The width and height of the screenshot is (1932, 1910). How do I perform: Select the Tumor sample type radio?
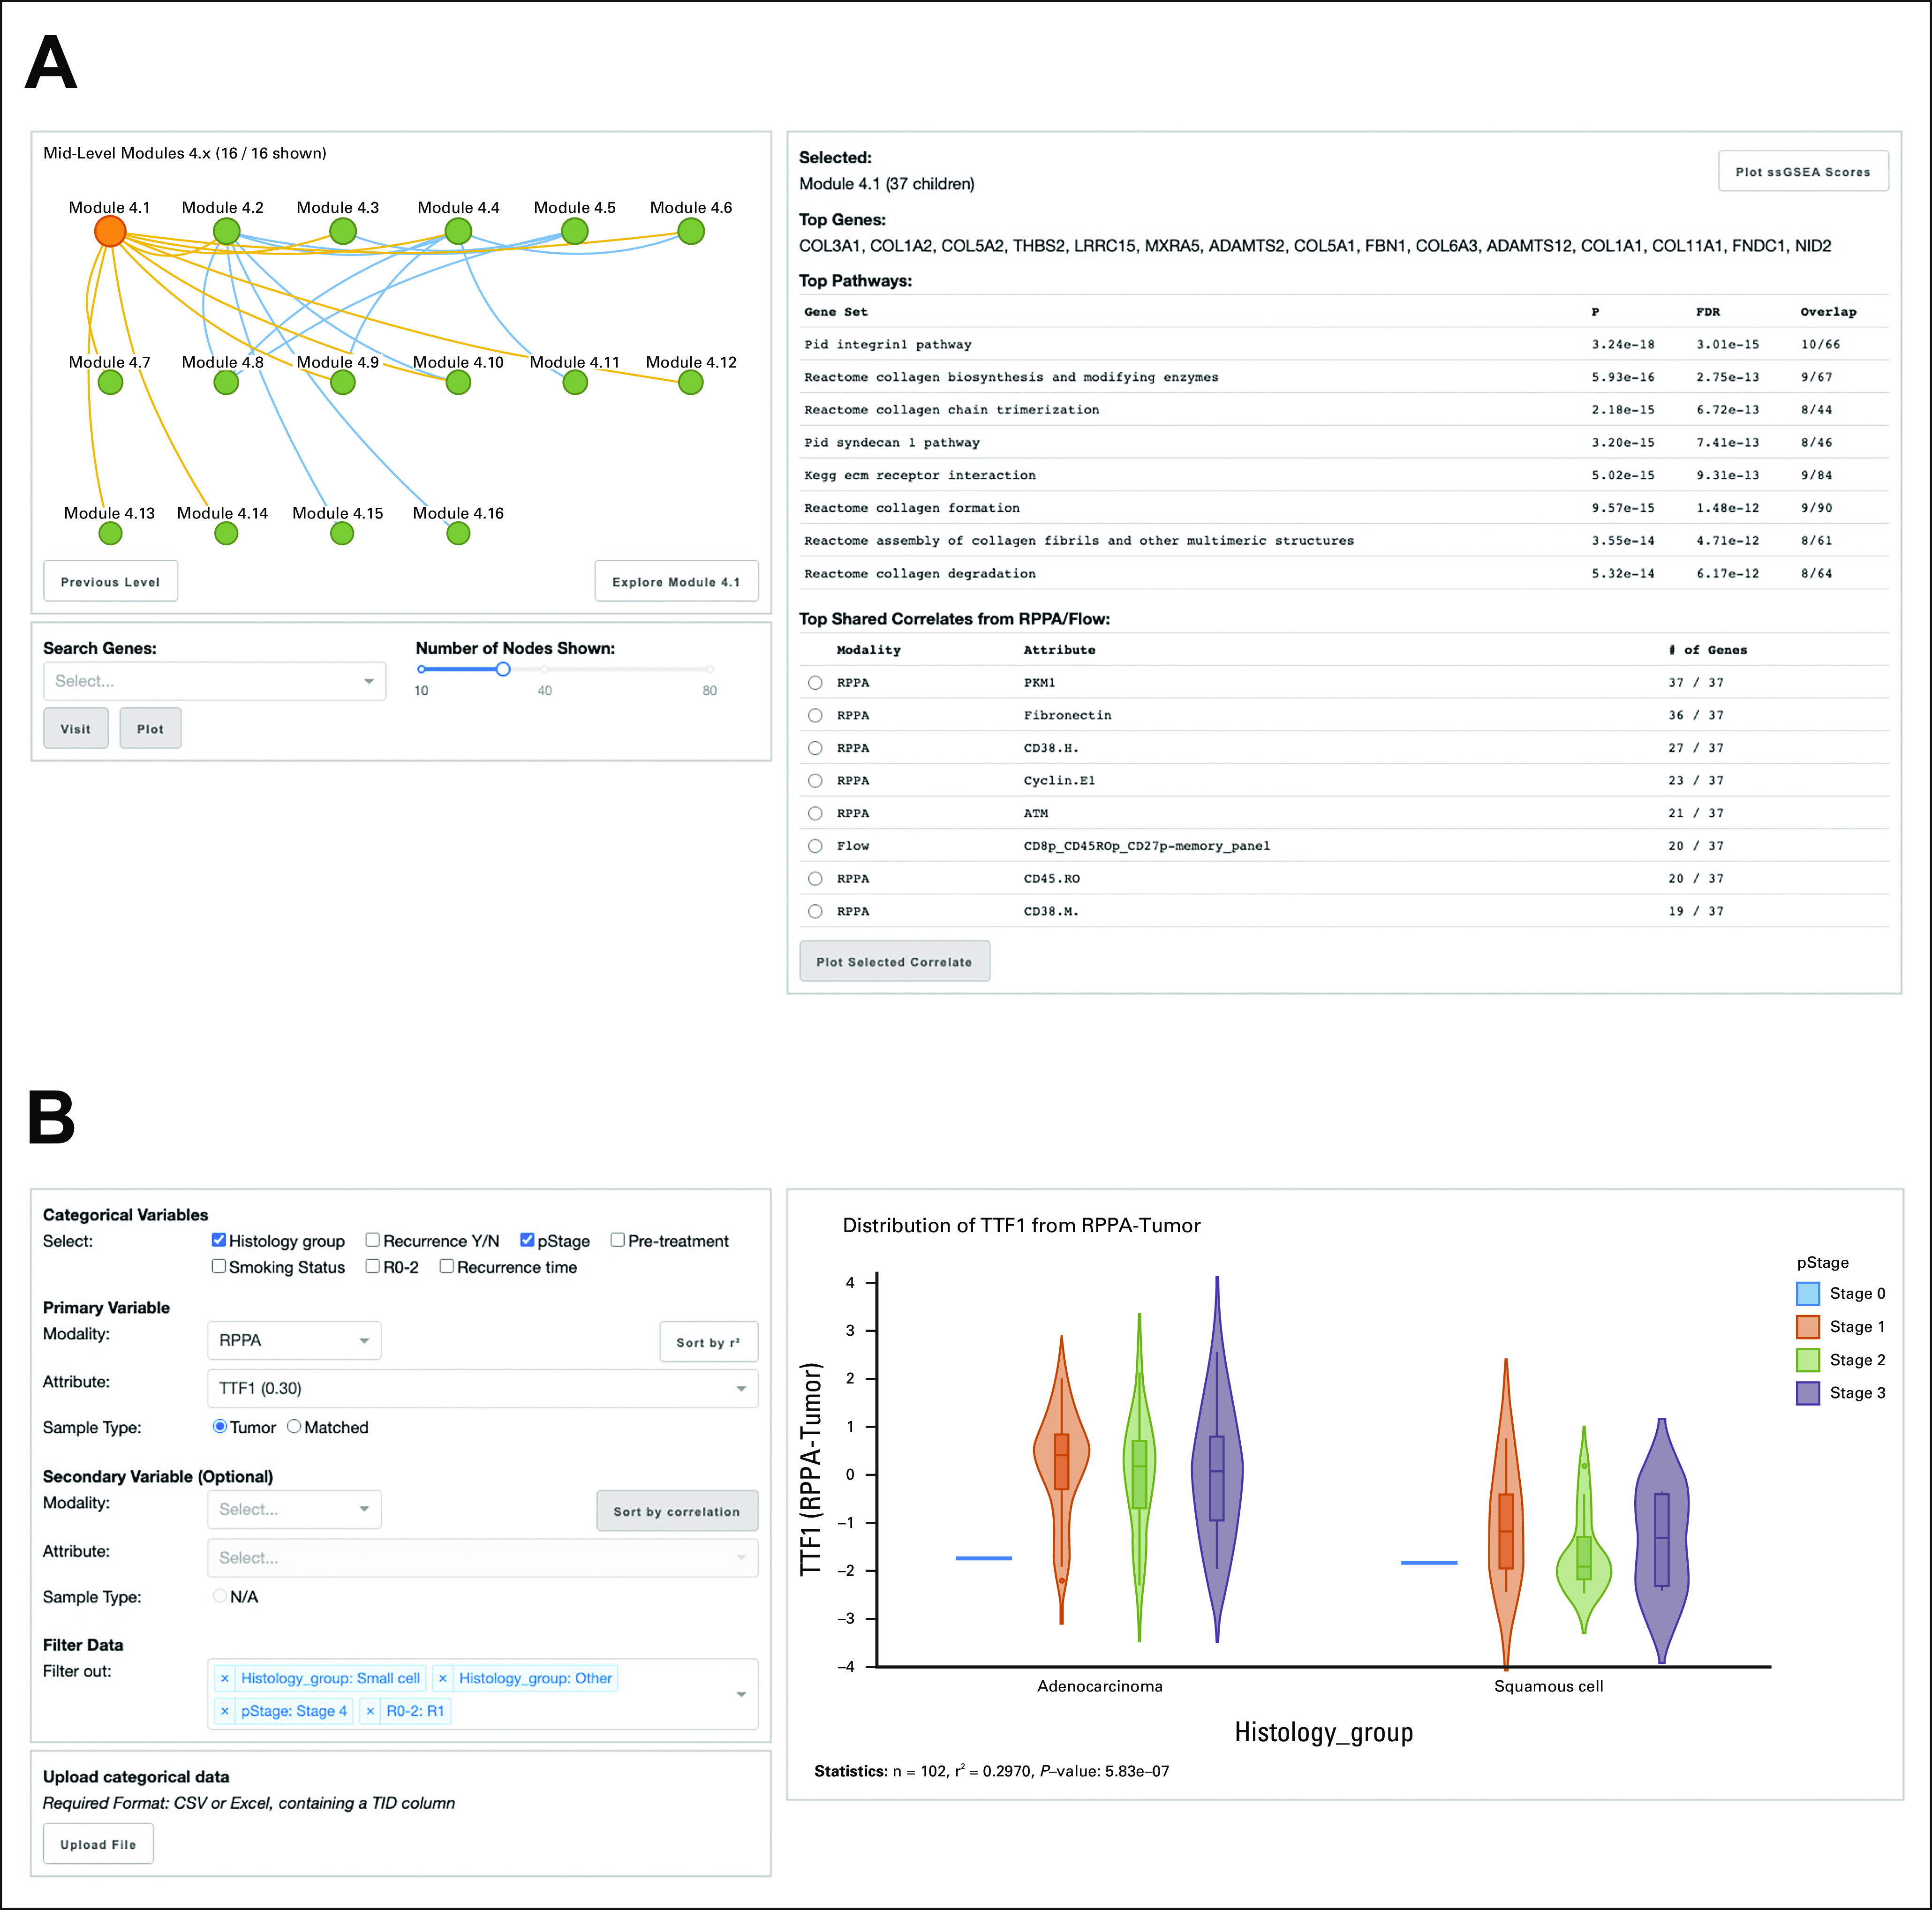[x=220, y=1427]
